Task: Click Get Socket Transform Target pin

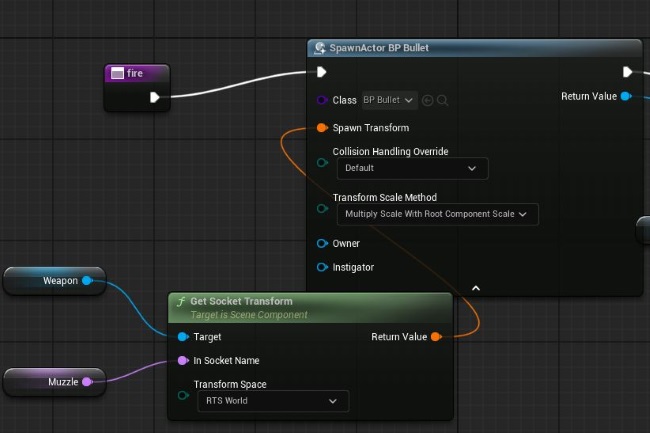Action: point(183,336)
